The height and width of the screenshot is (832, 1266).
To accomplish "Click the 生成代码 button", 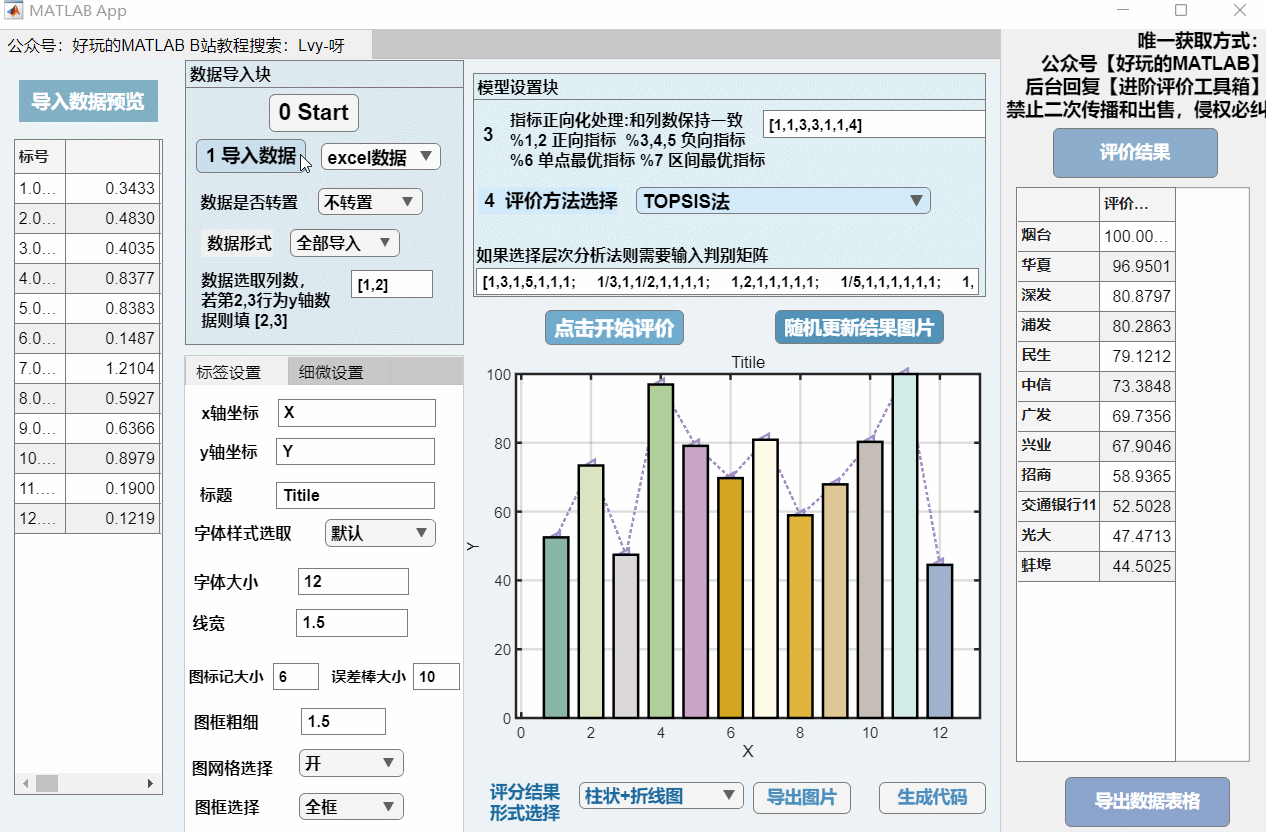I will click(x=932, y=797).
